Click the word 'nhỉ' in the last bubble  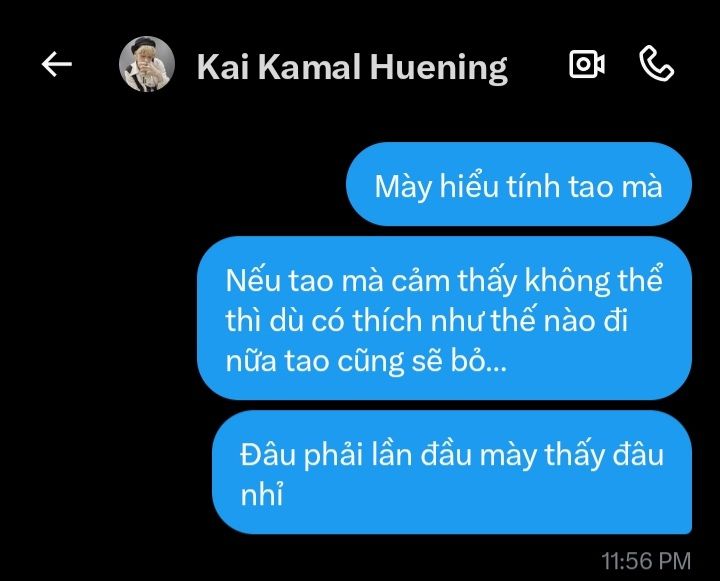click(262, 494)
